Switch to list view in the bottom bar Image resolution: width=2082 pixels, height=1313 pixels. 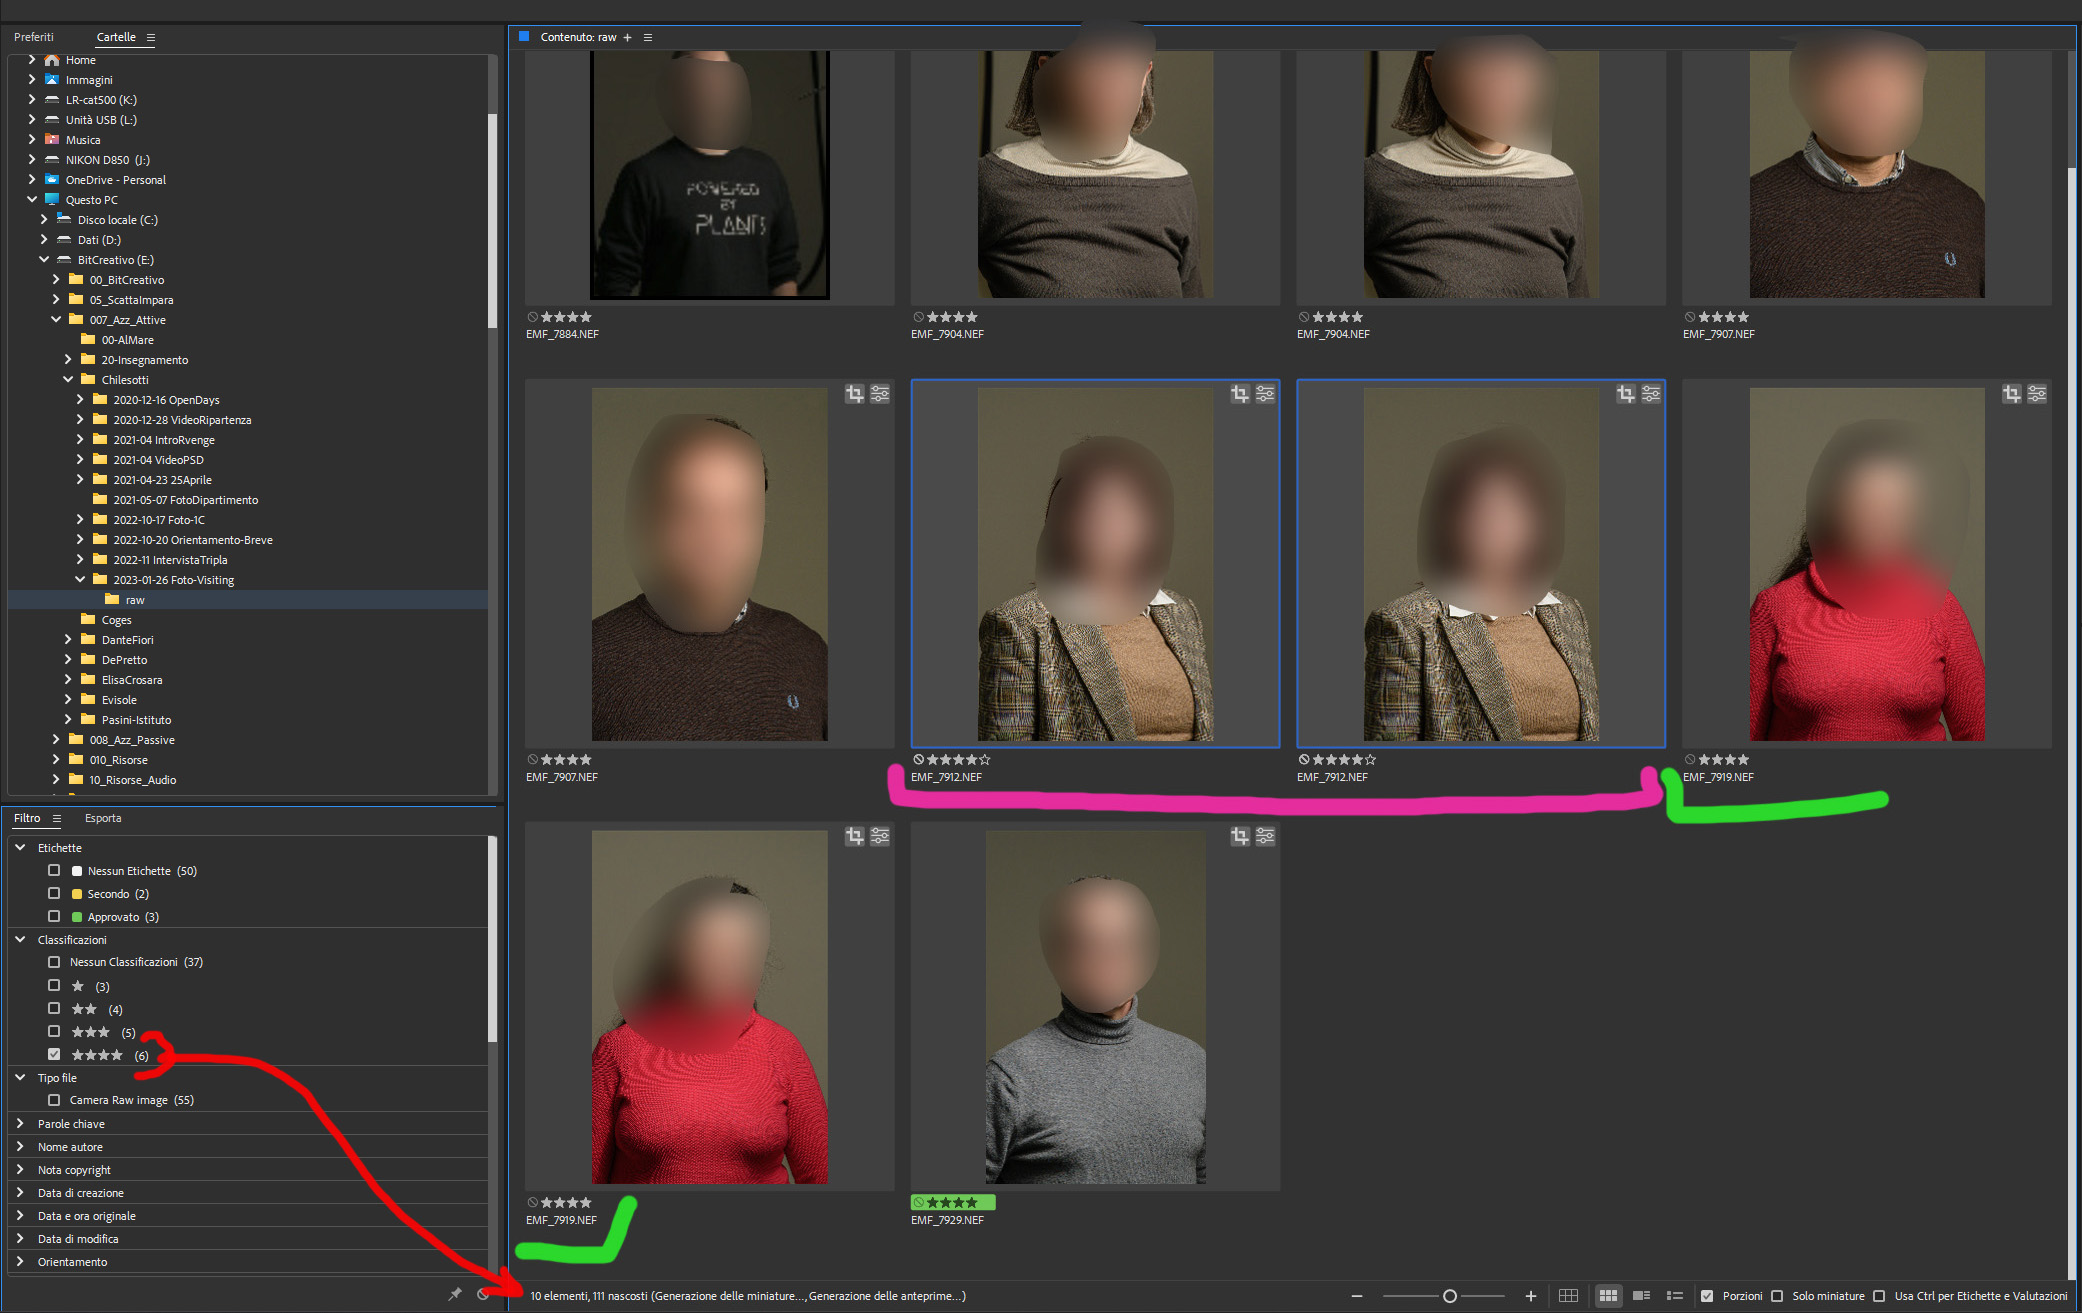(x=1675, y=1295)
